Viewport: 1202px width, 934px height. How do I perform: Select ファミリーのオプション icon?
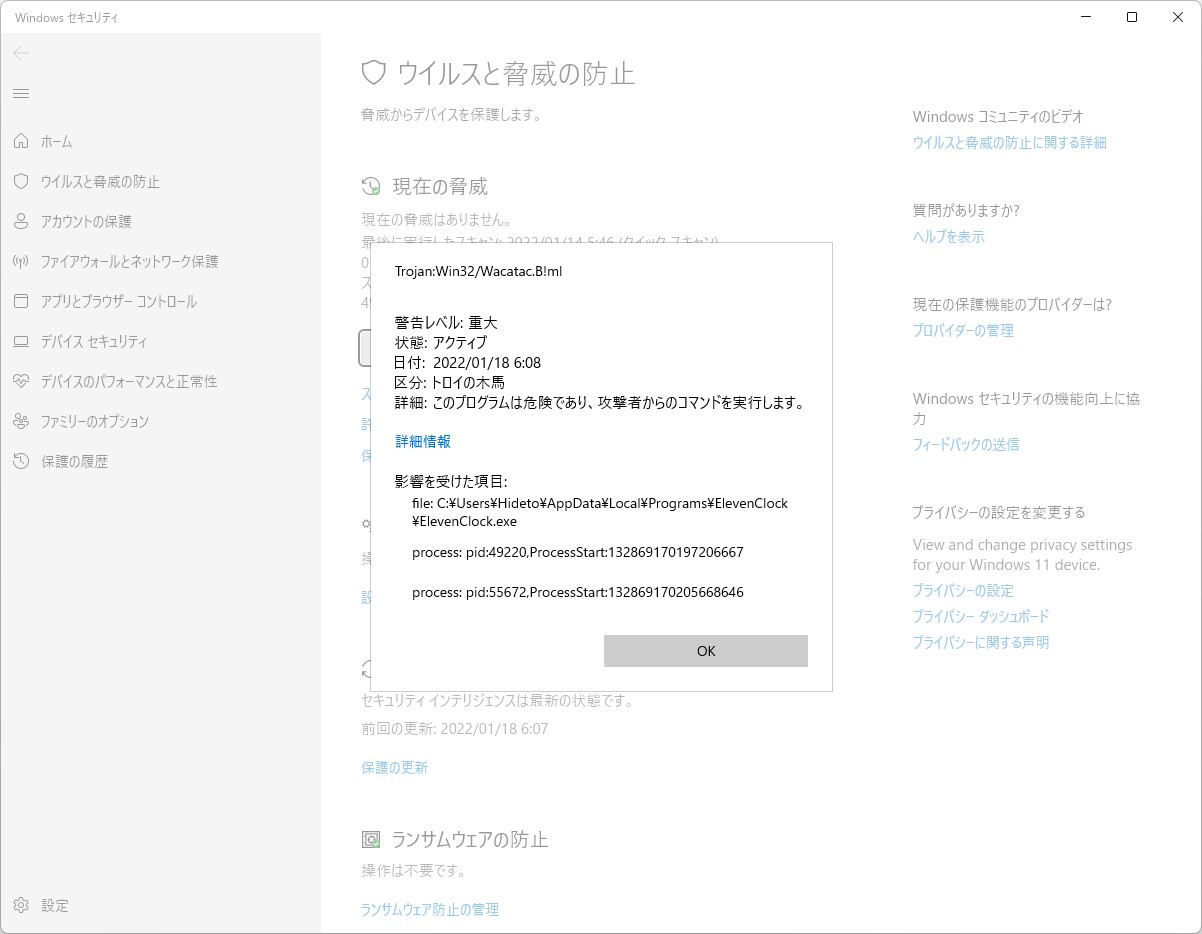pos(22,421)
